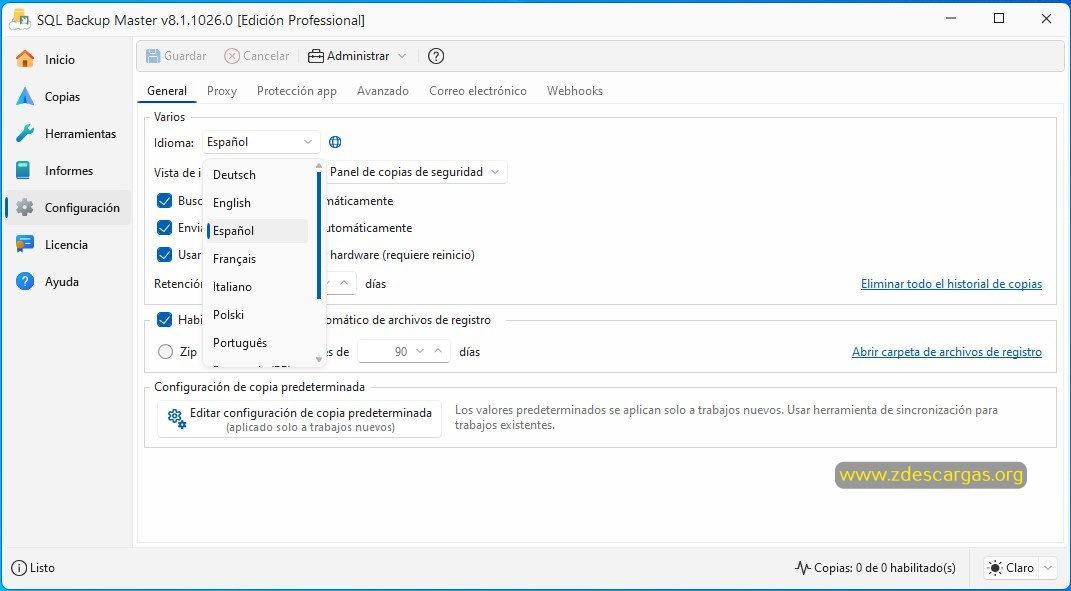The height and width of the screenshot is (591, 1071).
Task: Open the Panel de copias de seguridad dropdown
Action: (x=415, y=172)
